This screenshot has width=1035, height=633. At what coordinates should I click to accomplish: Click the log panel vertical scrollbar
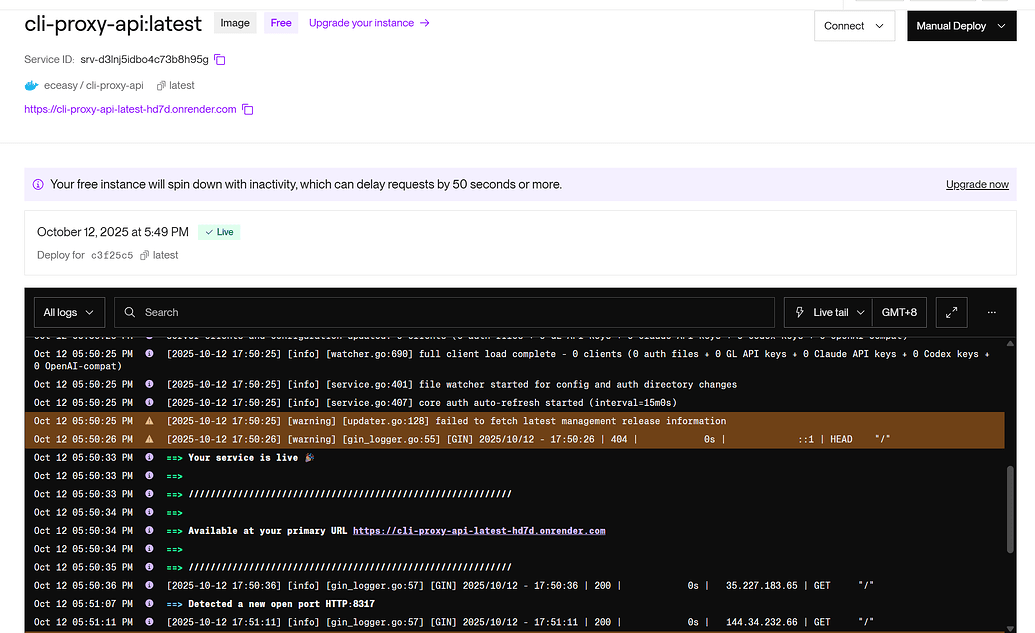[1010, 510]
